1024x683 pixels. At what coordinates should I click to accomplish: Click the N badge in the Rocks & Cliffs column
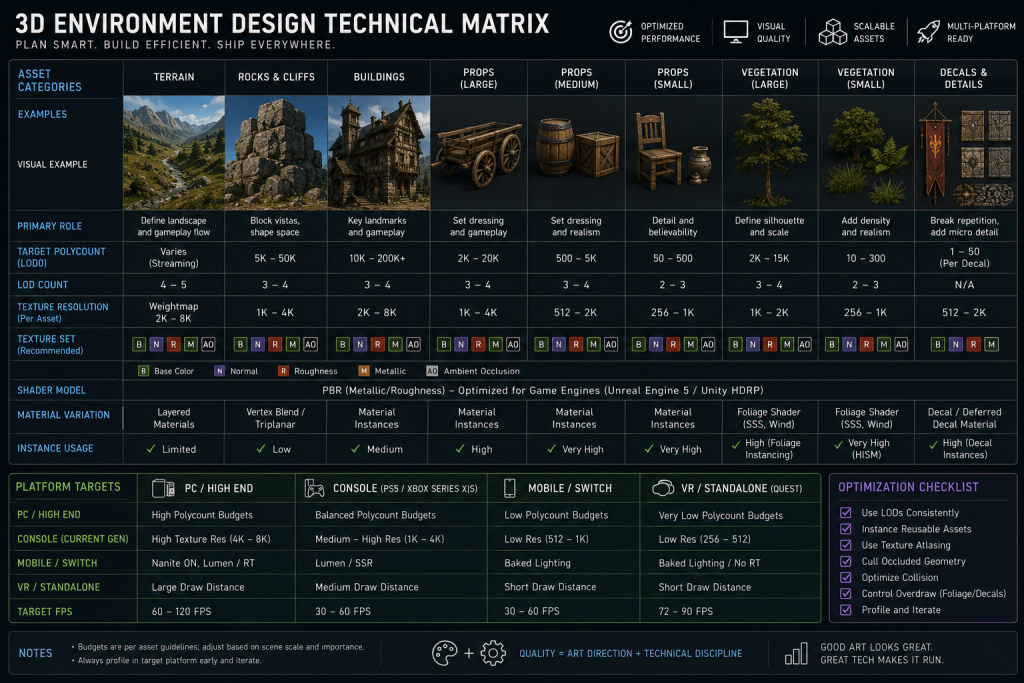coord(258,344)
